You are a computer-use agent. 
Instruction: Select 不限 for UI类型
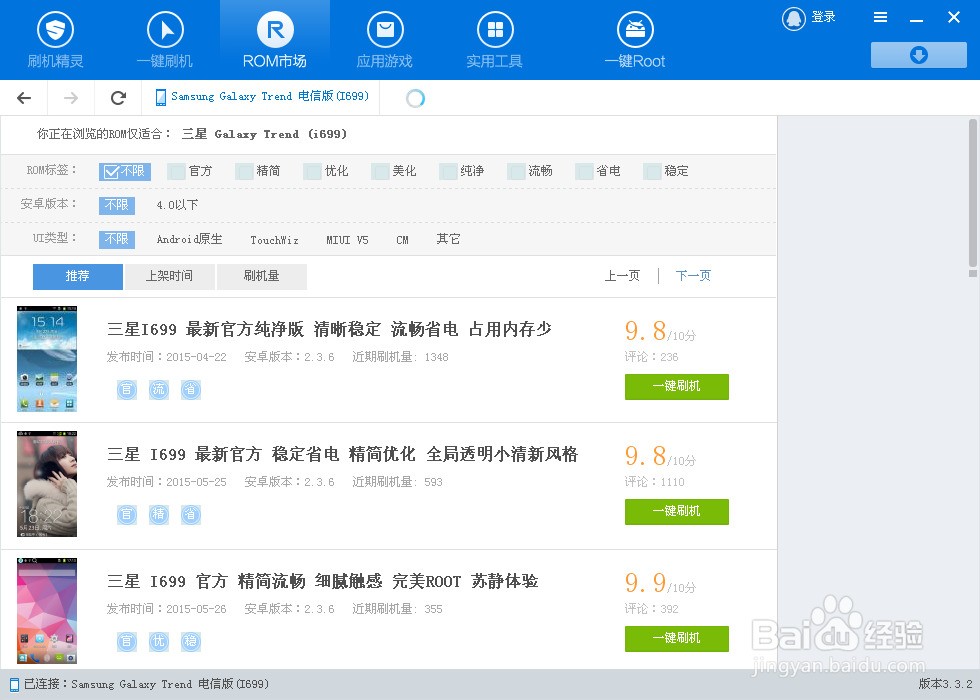click(x=117, y=239)
